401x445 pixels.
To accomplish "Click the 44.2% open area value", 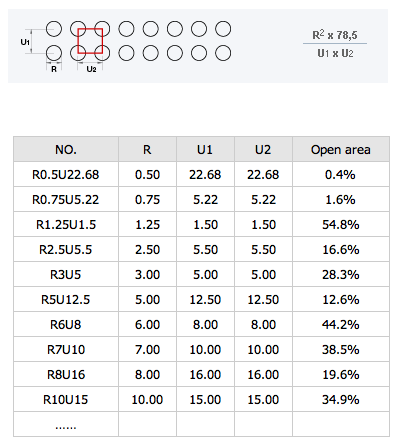I will (341, 325).
